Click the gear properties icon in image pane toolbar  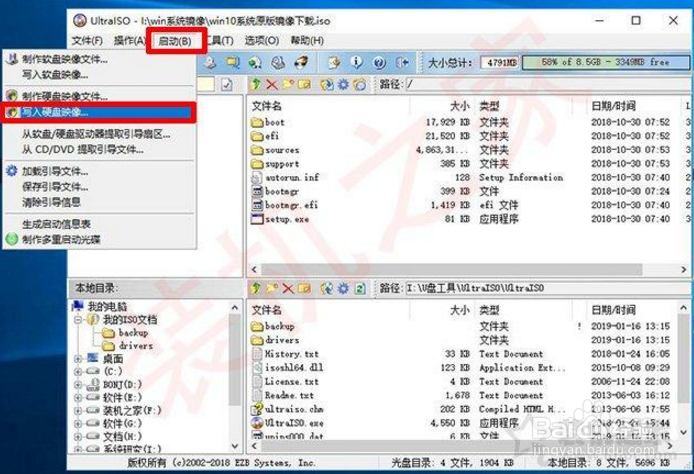point(343,84)
